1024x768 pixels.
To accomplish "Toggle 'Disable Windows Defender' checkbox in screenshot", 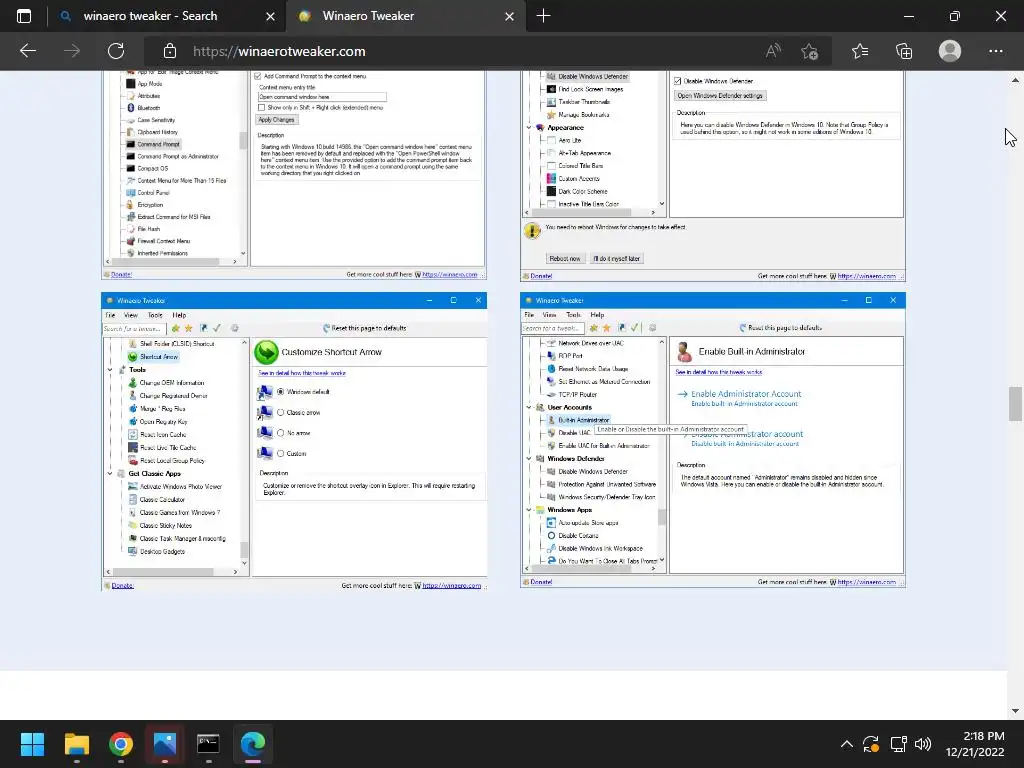I will (x=678, y=81).
